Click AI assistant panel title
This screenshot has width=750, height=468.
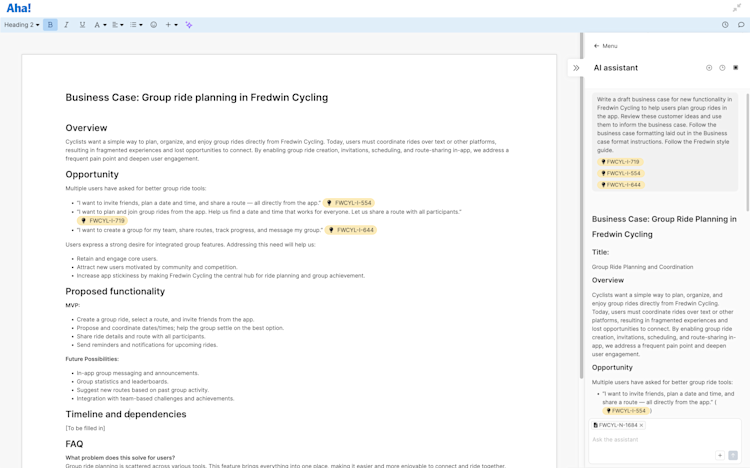616,68
